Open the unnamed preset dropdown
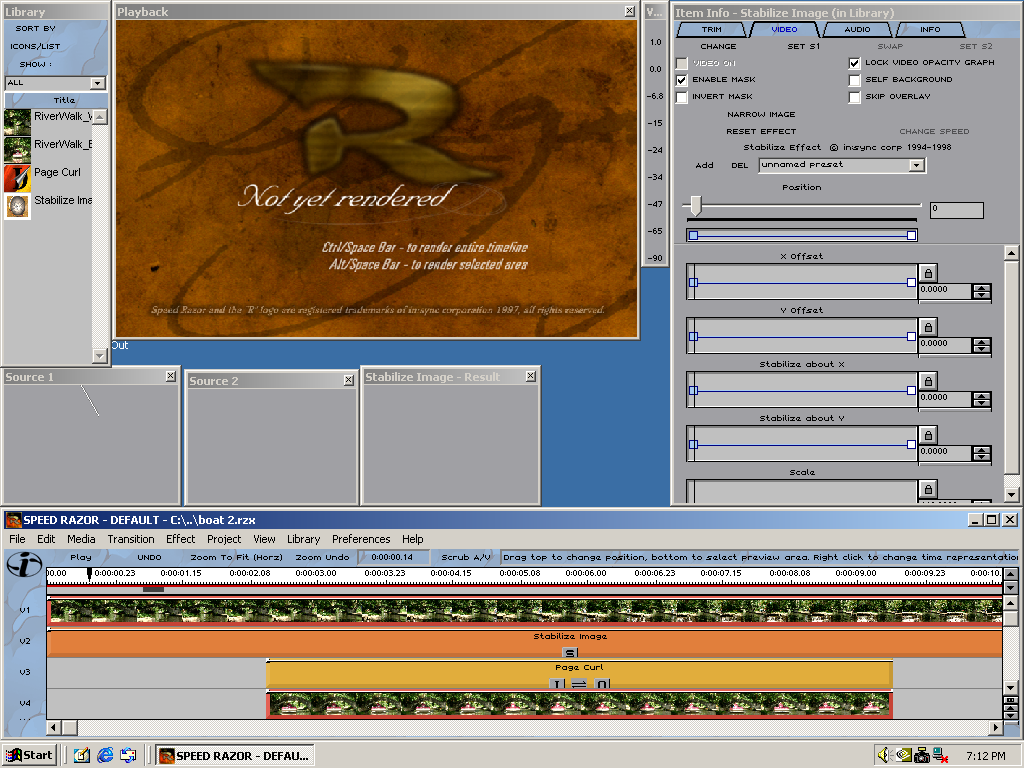The height and width of the screenshot is (768, 1024). tap(917, 165)
